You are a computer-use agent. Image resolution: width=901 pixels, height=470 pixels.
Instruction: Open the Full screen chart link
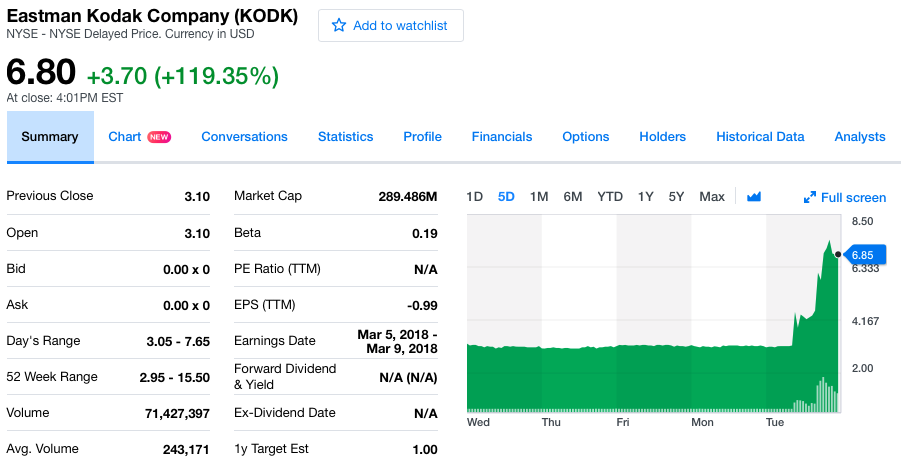[x=853, y=198]
